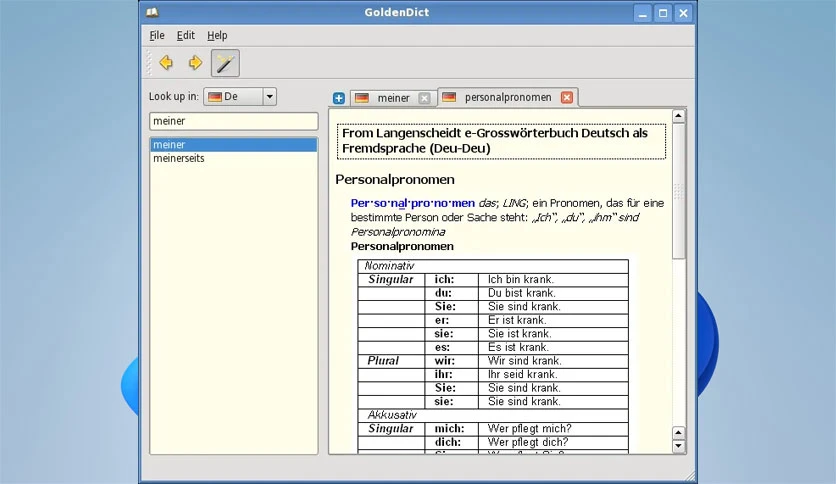Toggle the scan popup wand tool
Screen dimensions: 836x484
tap(225, 63)
